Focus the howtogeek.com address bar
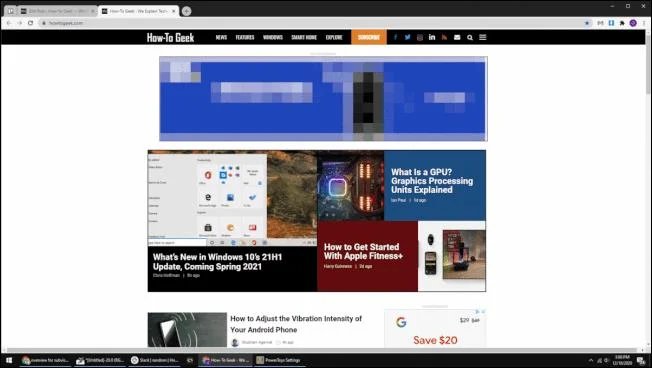Viewport: 652px width, 368px height. point(312,23)
